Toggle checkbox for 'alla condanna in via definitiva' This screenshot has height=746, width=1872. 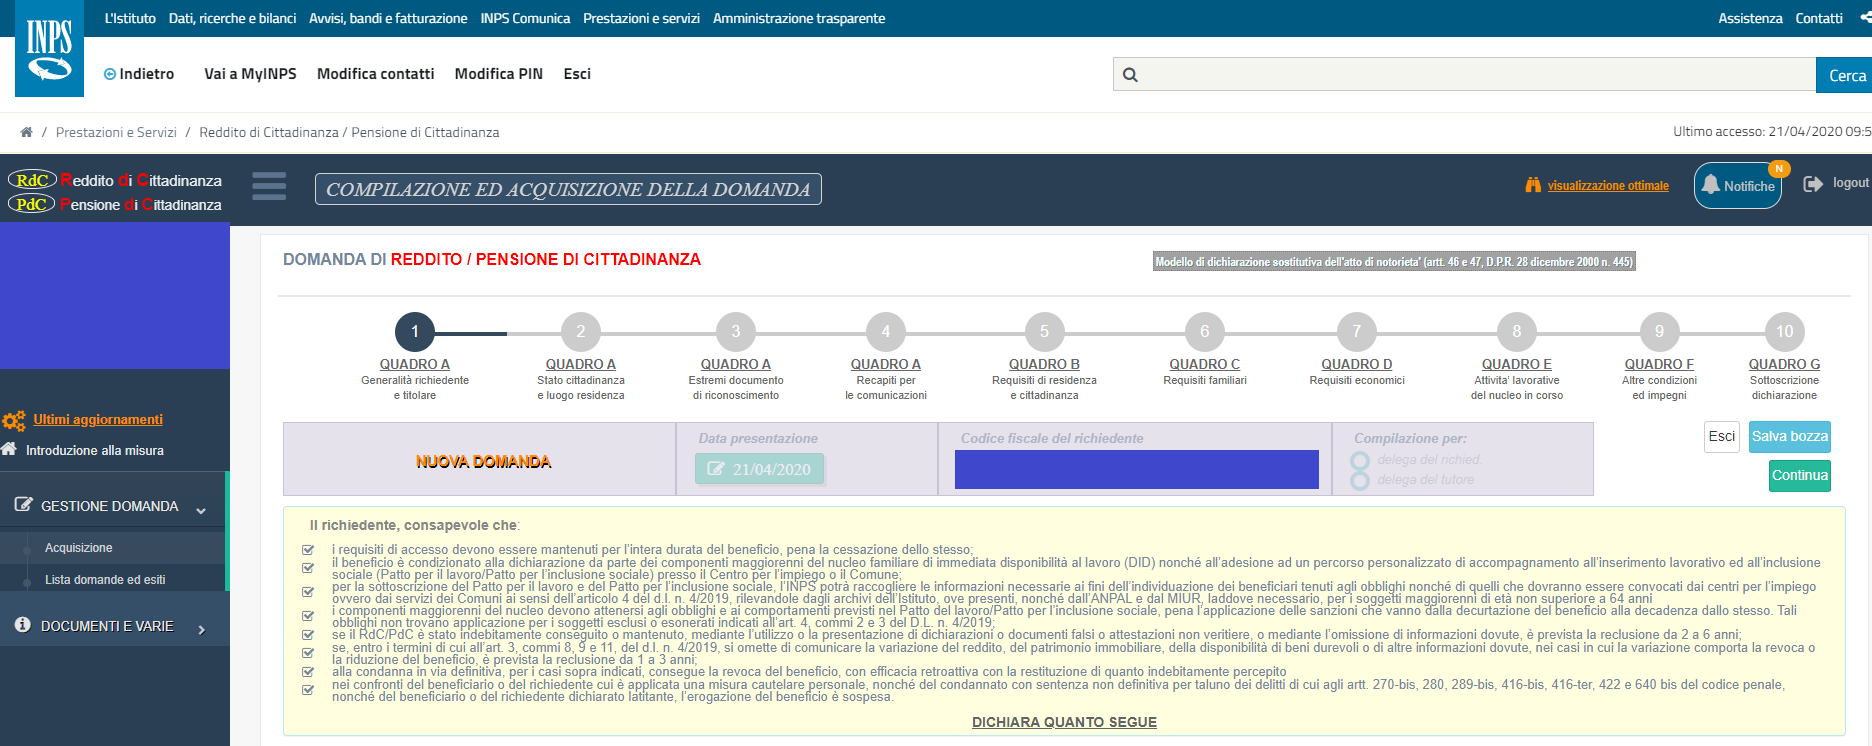(x=308, y=672)
